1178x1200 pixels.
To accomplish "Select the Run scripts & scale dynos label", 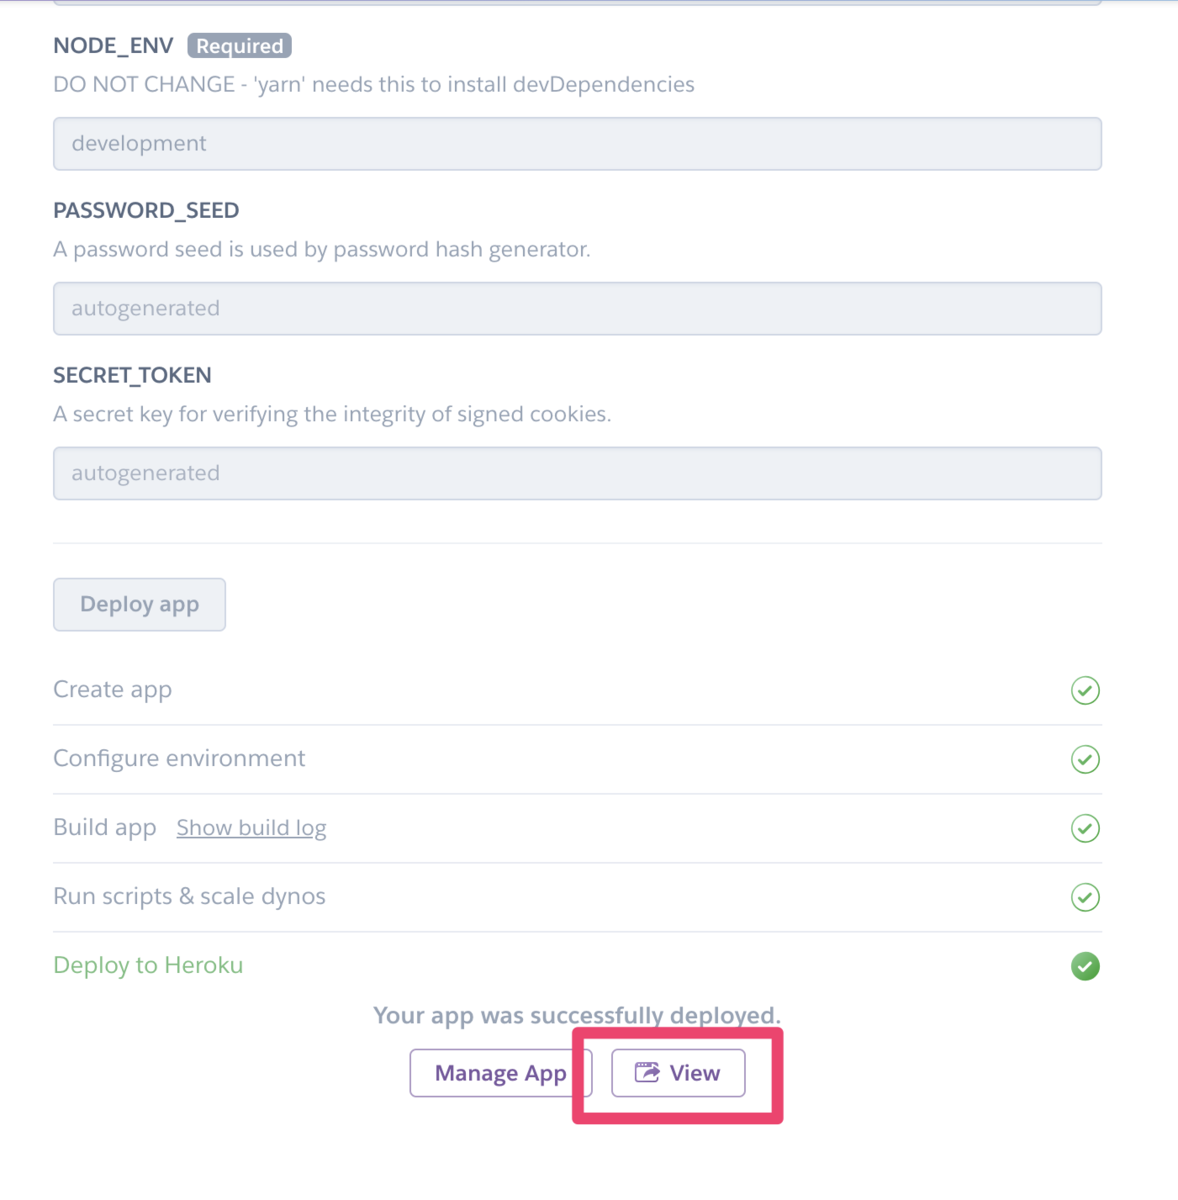I will point(189,897).
